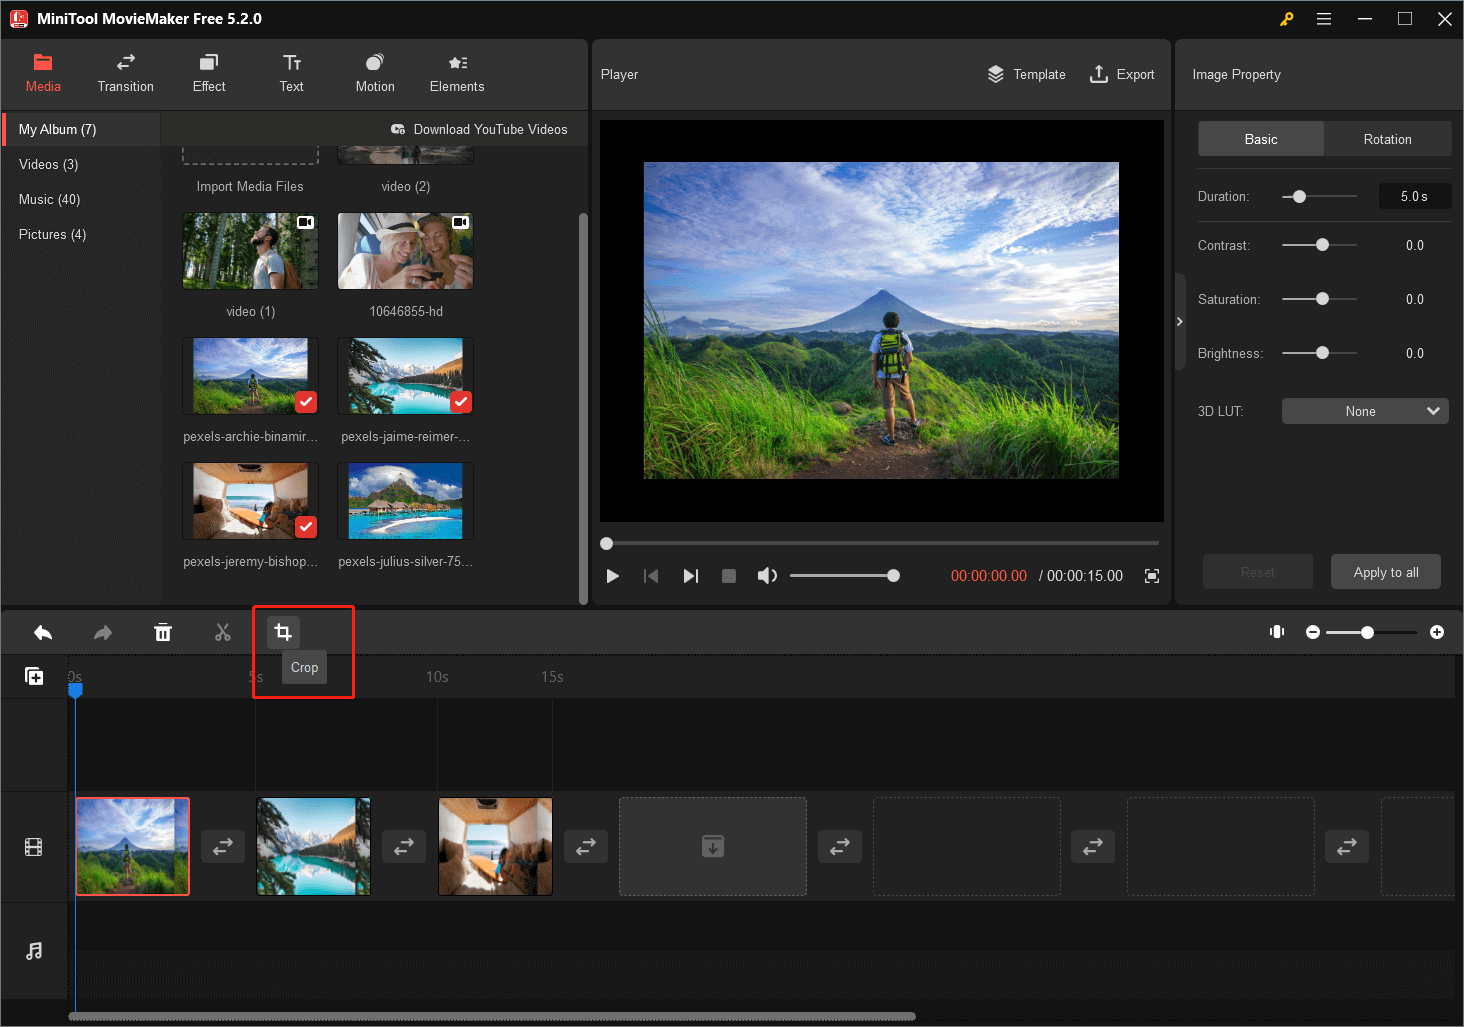Click the Delete (trash) icon
This screenshot has width=1464, height=1027.
(x=162, y=632)
